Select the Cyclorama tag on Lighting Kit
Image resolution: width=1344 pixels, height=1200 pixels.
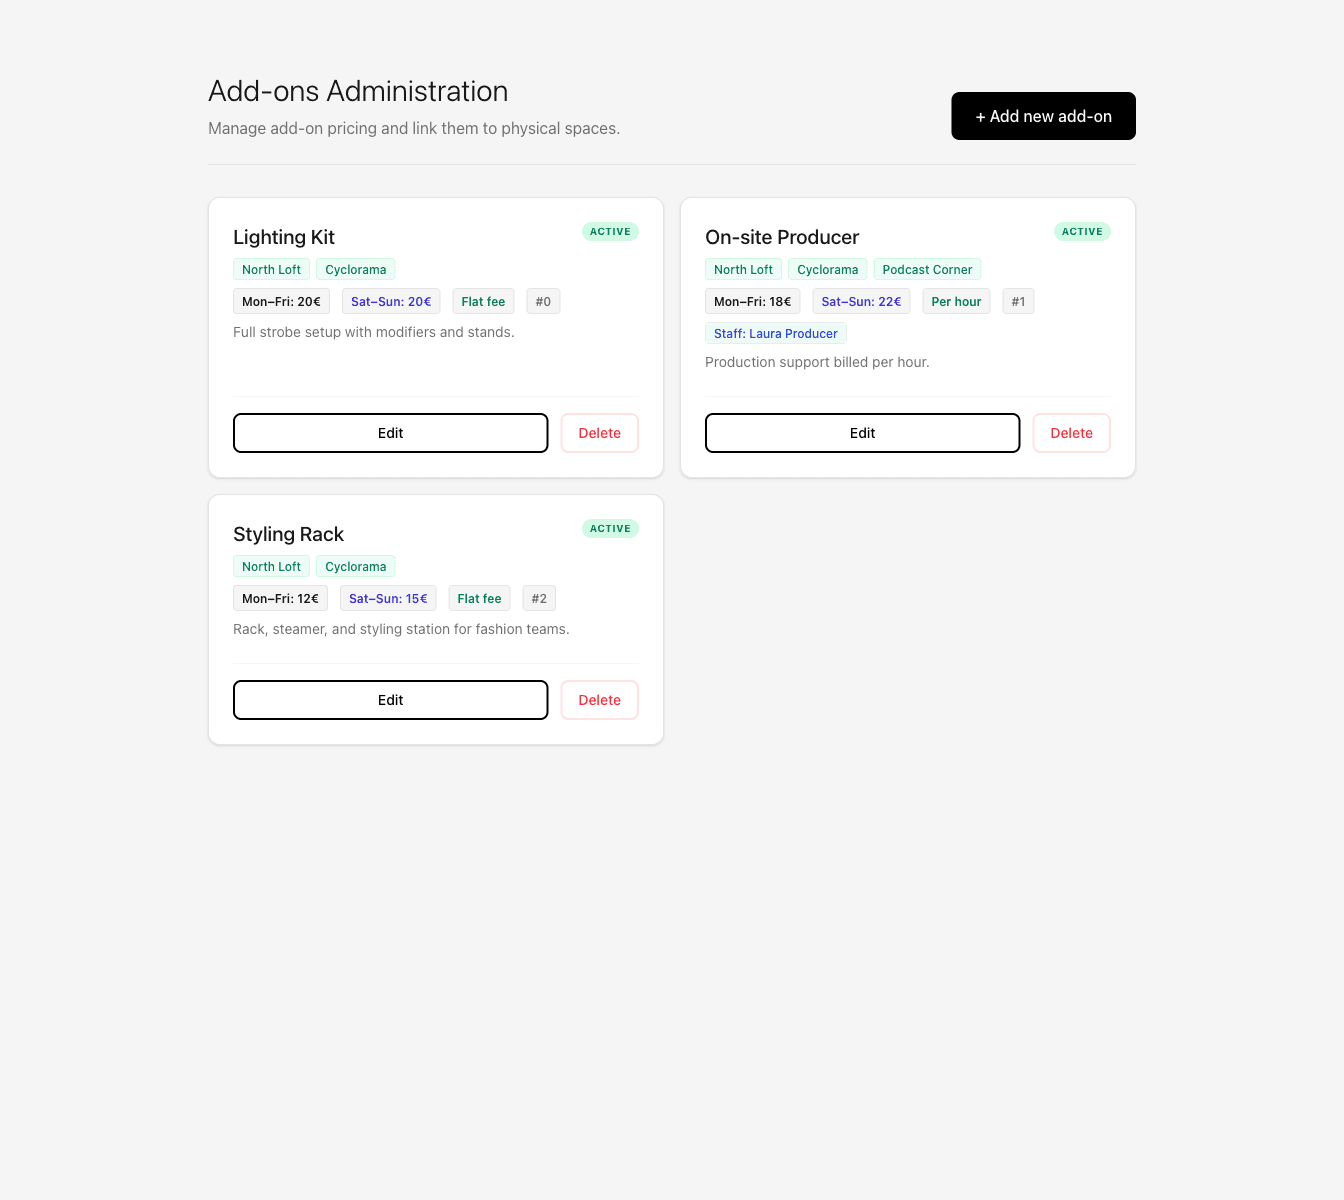[x=355, y=269]
